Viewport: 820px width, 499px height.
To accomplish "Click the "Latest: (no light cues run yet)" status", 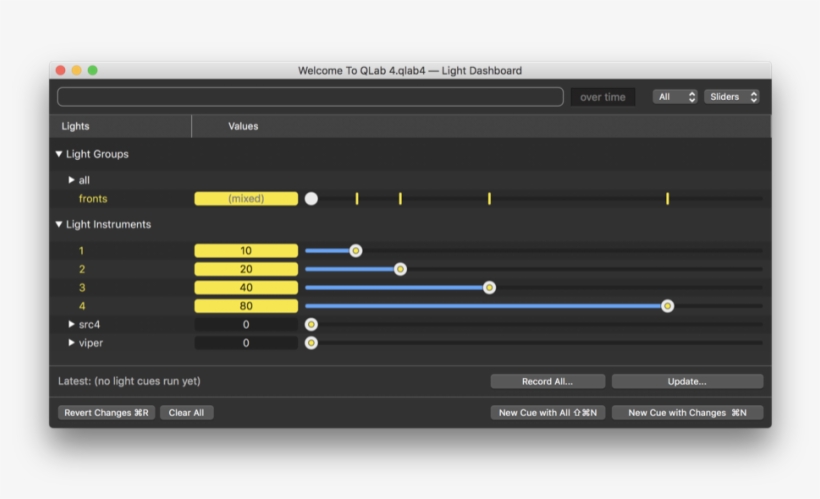I will coord(129,381).
